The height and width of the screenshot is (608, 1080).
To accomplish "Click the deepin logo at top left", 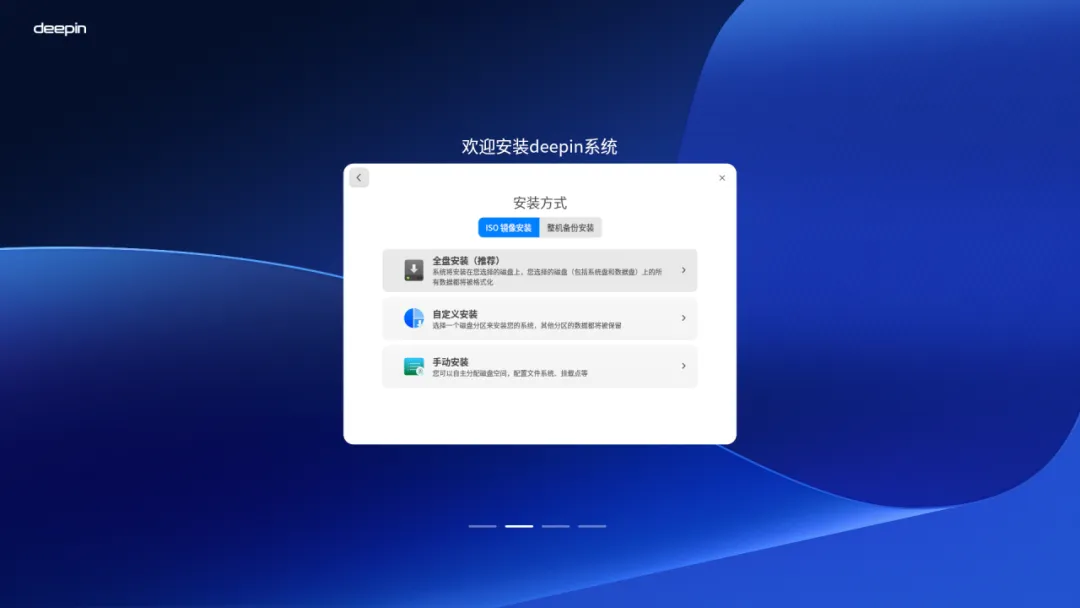I will tap(60, 28).
